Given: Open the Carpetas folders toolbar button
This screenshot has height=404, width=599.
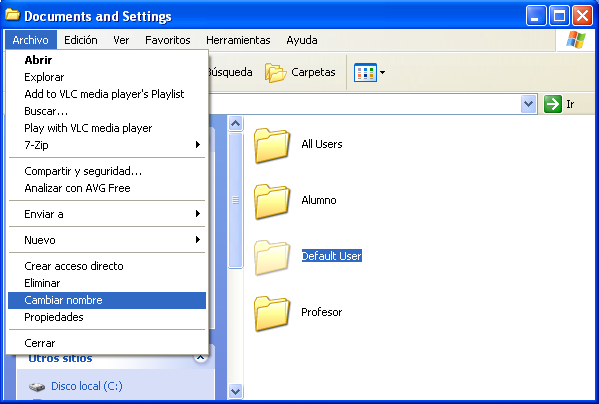Looking at the screenshot, I should 300,72.
